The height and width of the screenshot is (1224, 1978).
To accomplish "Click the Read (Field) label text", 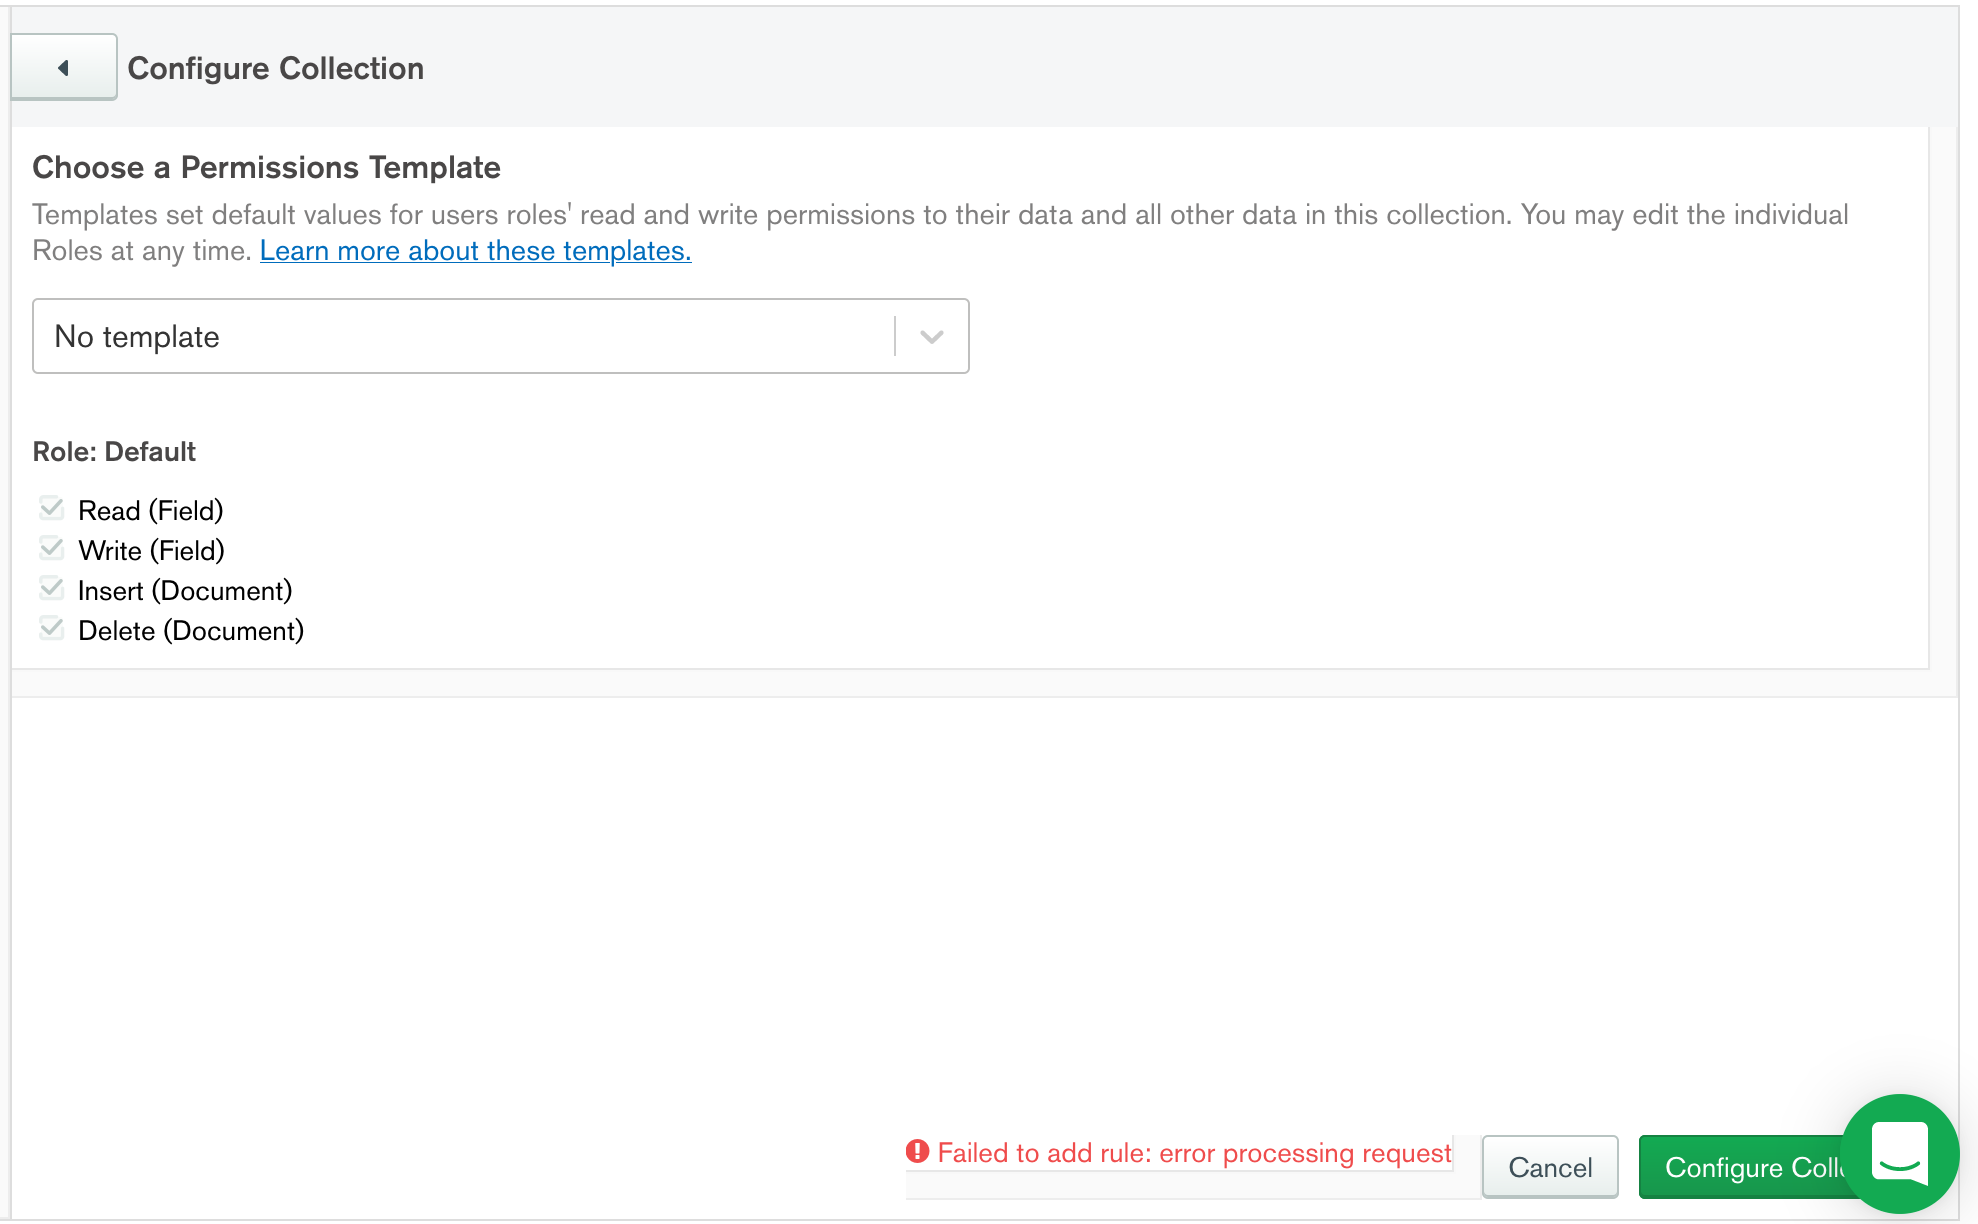I will [x=151, y=511].
